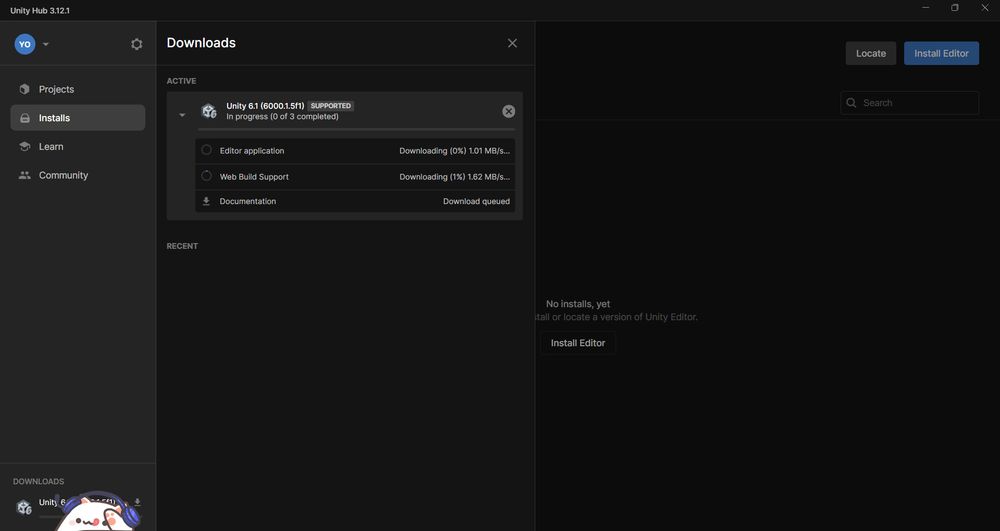Click the Locate button
This screenshot has height=531, width=1000.
coord(871,54)
